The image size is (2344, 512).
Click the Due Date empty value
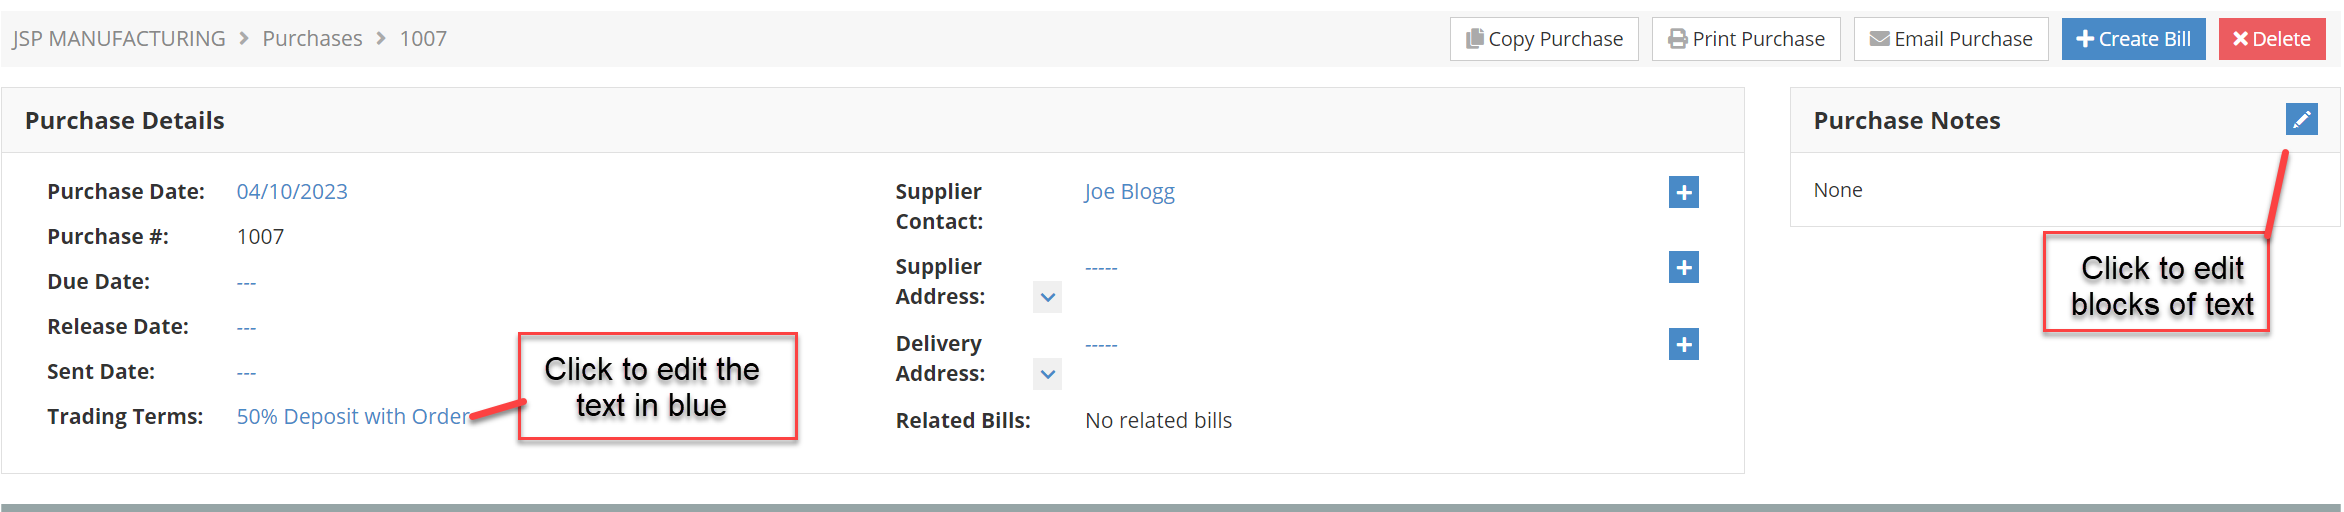pos(246,283)
